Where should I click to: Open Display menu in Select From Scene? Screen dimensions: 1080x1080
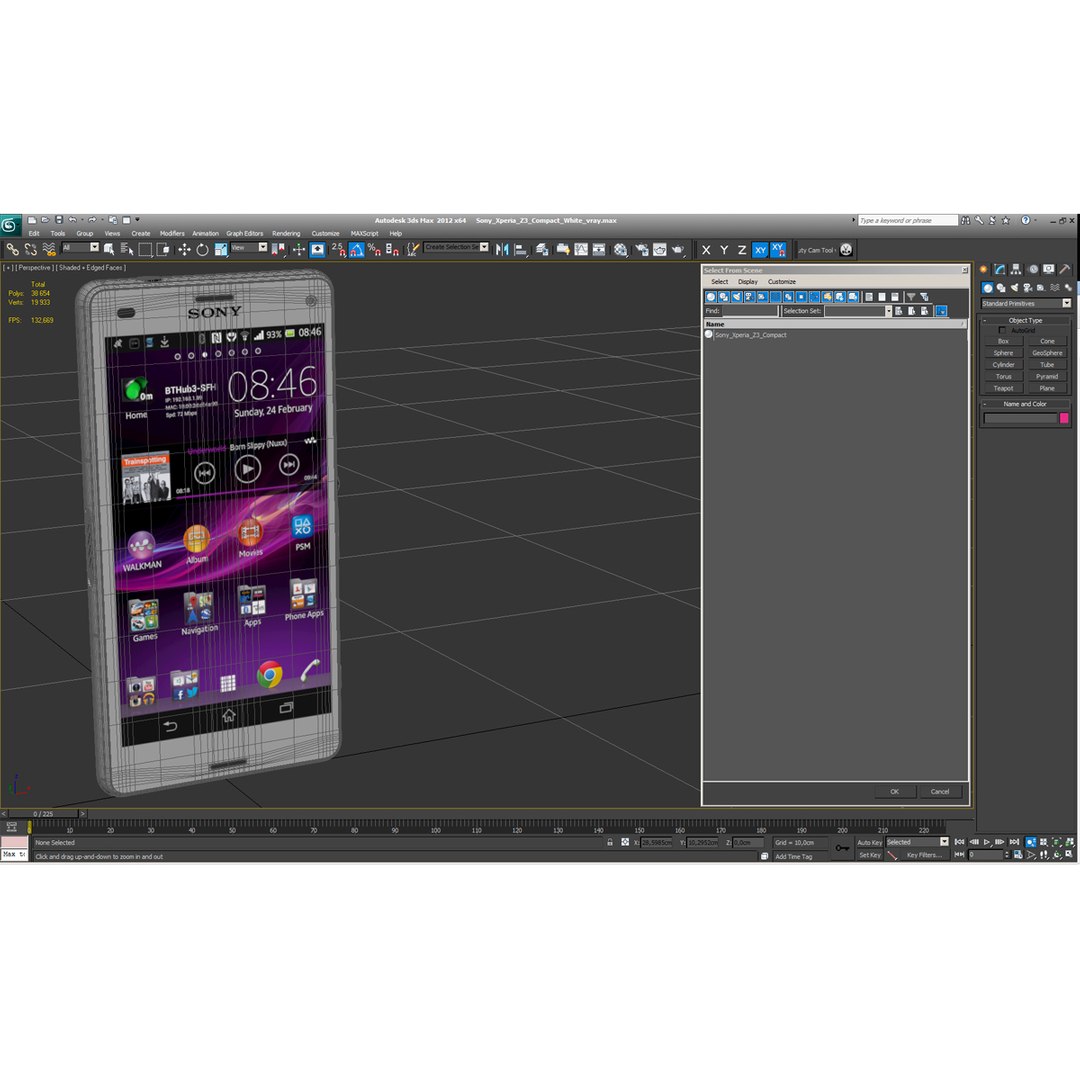point(747,282)
